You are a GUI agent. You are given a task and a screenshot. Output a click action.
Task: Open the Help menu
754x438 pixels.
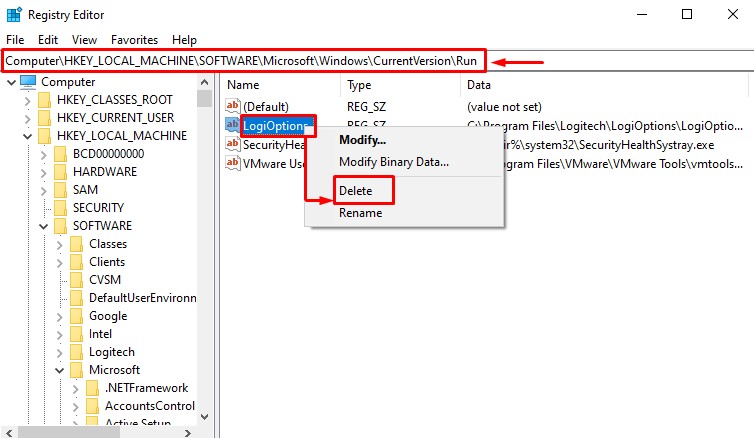click(x=184, y=40)
